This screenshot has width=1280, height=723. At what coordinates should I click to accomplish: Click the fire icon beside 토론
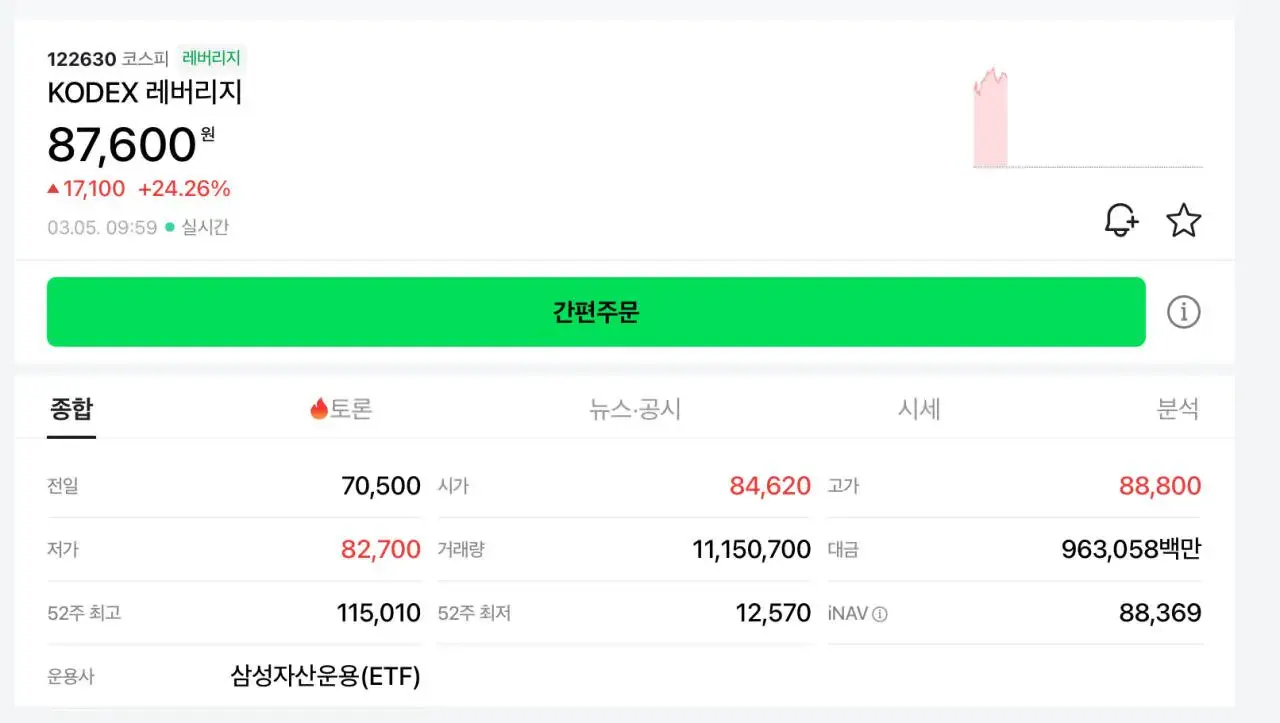319,408
